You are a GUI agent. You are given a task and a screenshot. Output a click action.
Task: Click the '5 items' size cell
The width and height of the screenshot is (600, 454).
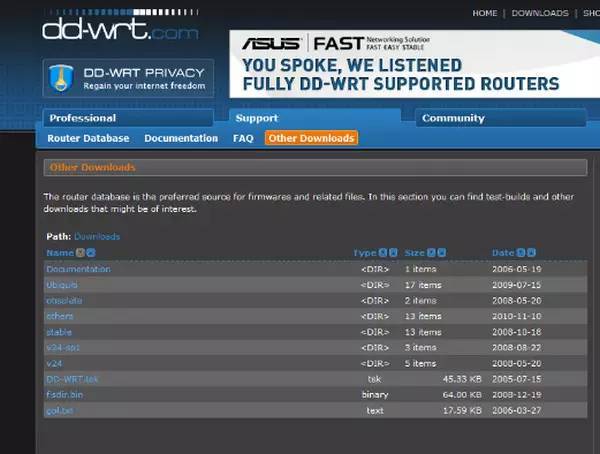(x=421, y=363)
